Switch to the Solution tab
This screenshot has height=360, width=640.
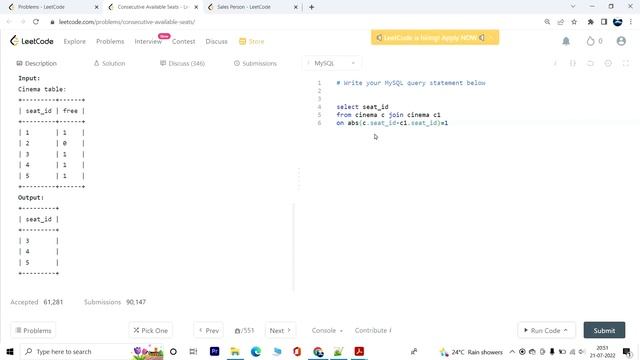(x=109, y=63)
